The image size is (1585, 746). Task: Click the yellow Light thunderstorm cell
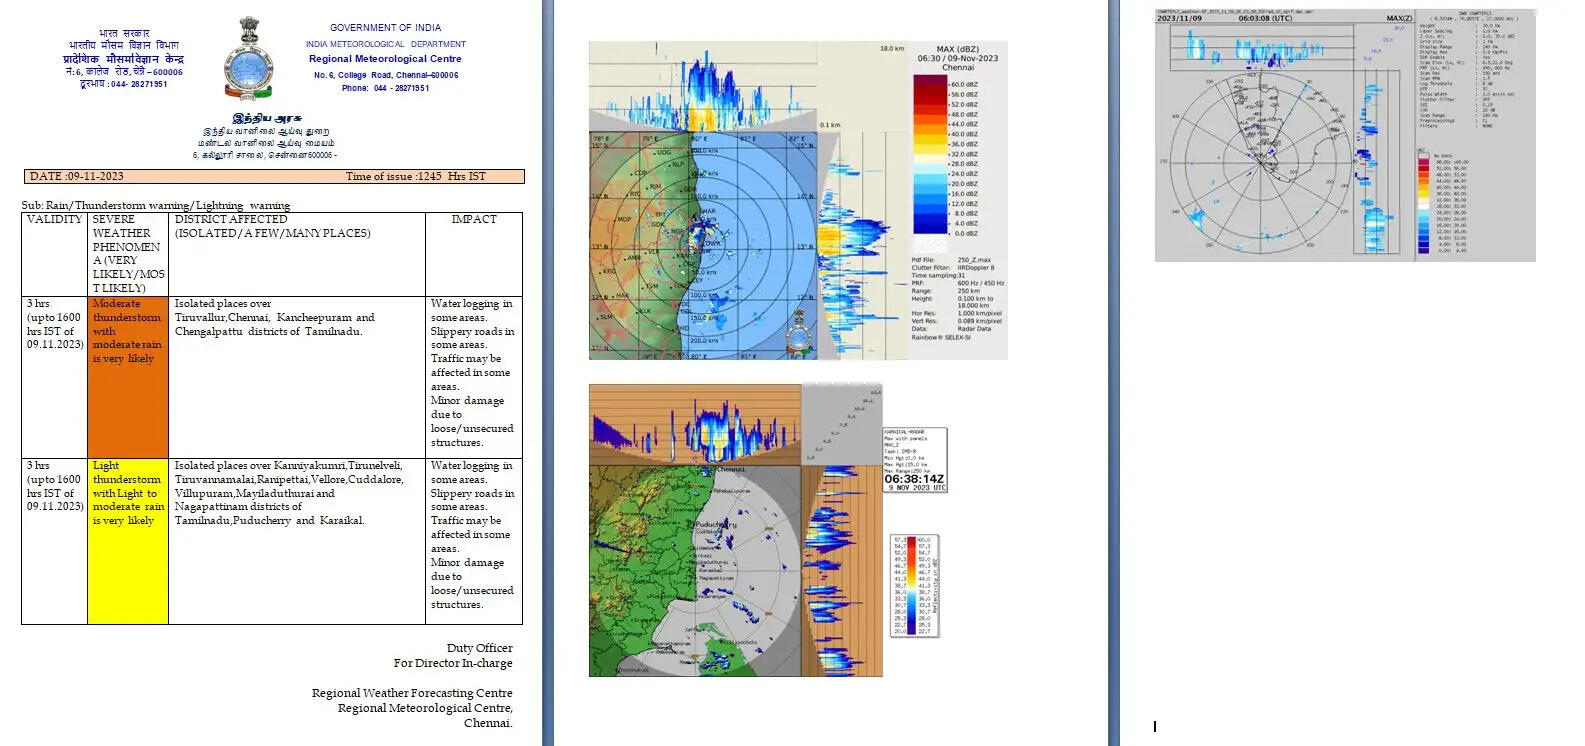click(127, 540)
